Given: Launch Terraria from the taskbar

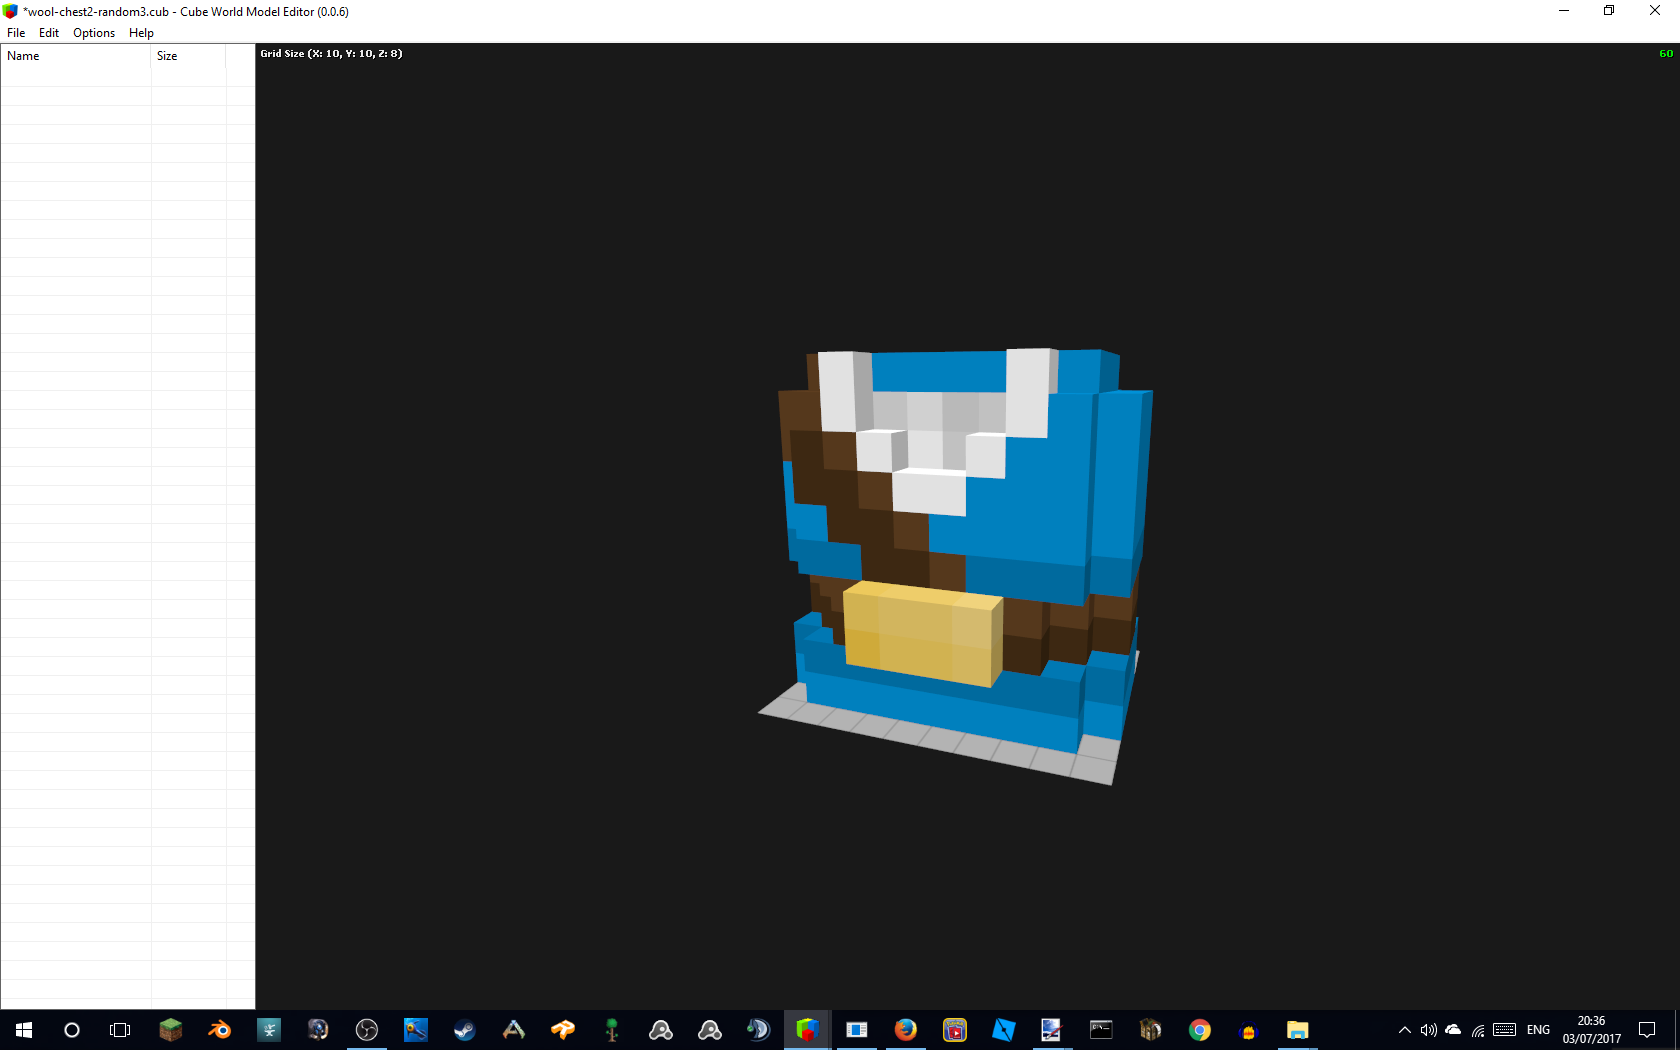Looking at the screenshot, I should [x=611, y=1030].
